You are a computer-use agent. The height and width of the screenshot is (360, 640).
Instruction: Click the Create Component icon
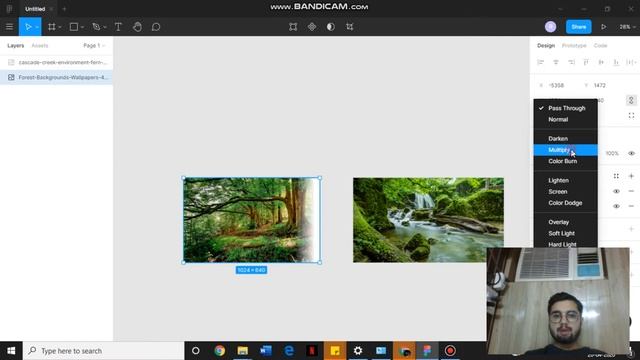[x=312, y=27]
